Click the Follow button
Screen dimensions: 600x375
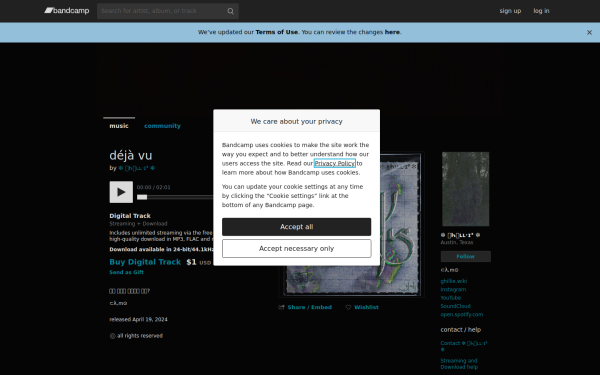465,256
